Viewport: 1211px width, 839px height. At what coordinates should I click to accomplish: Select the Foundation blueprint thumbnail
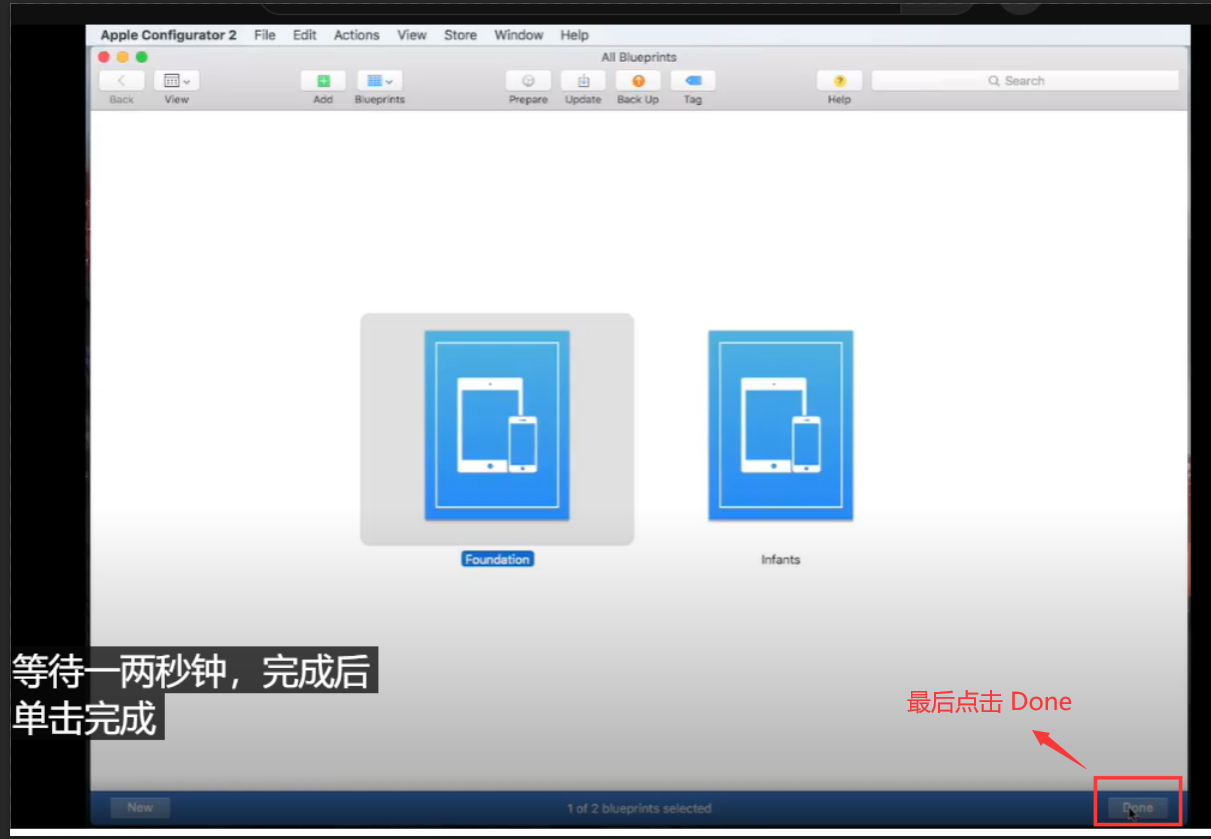pyautogui.click(x=497, y=426)
